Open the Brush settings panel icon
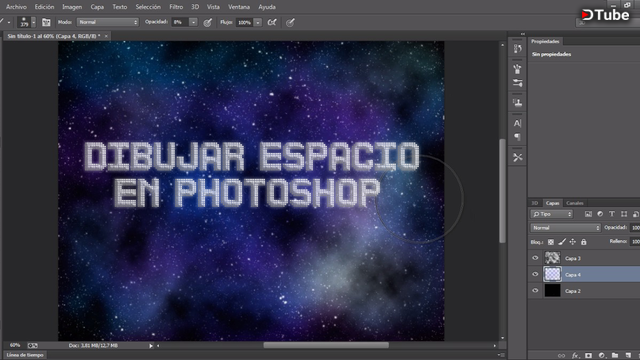The height and width of the screenshot is (360, 640). tap(518, 83)
